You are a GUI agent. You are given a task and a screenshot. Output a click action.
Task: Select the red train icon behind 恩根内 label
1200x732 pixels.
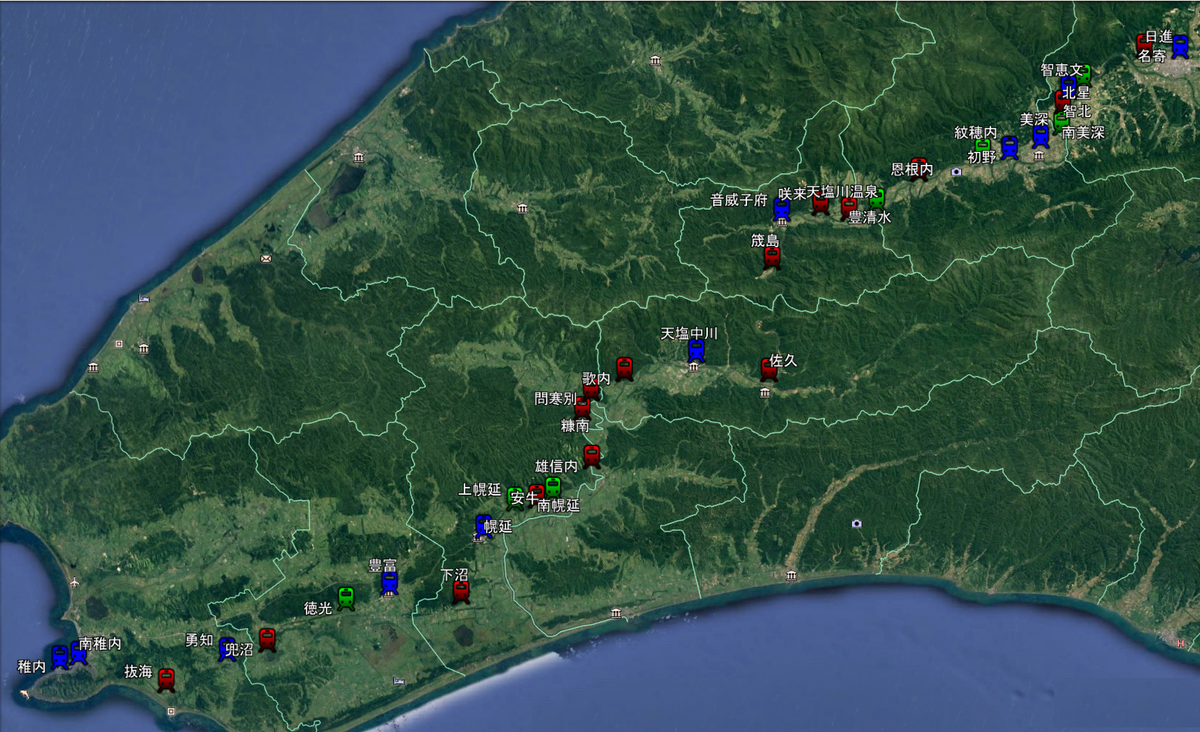point(918,167)
